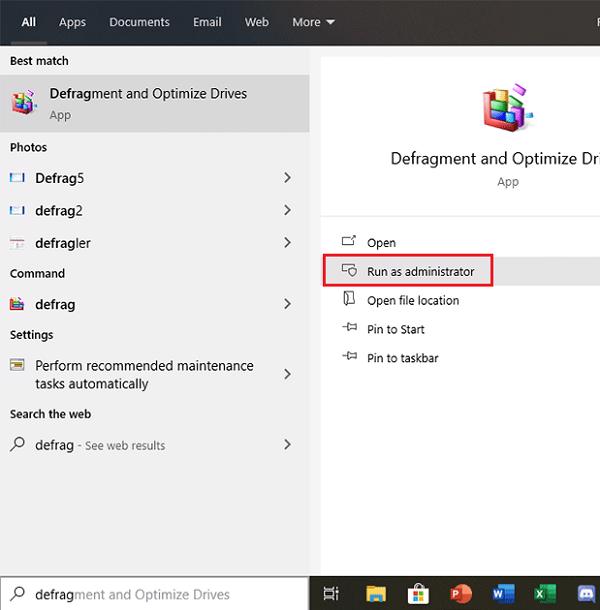Open File Explorer from the taskbar

tap(376, 594)
